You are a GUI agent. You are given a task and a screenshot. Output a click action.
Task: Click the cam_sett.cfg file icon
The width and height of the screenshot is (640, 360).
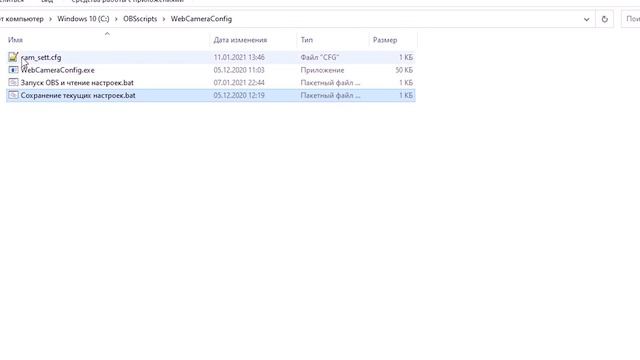(x=13, y=57)
